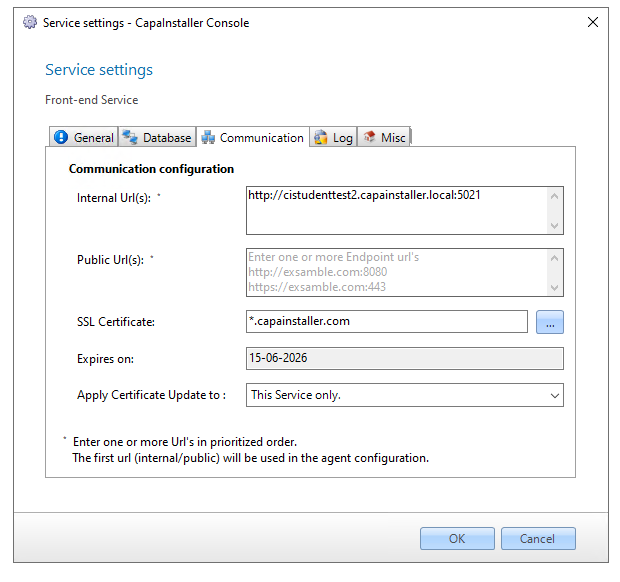This screenshot has width=620, height=582.
Task: Open the Log tab
Action: click(x=333, y=137)
